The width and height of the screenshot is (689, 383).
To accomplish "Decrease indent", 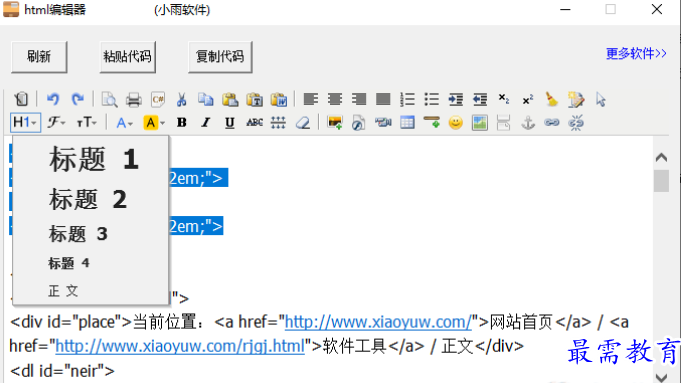I will point(480,99).
